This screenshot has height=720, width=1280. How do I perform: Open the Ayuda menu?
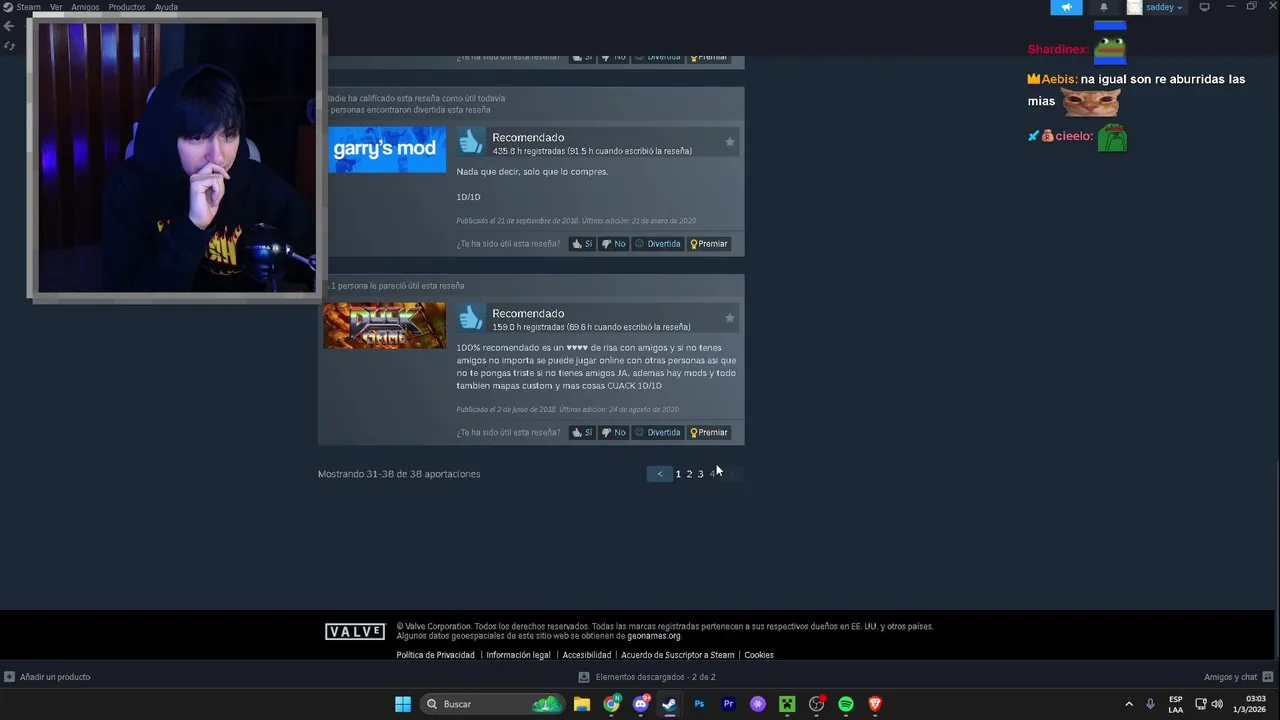(x=166, y=7)
